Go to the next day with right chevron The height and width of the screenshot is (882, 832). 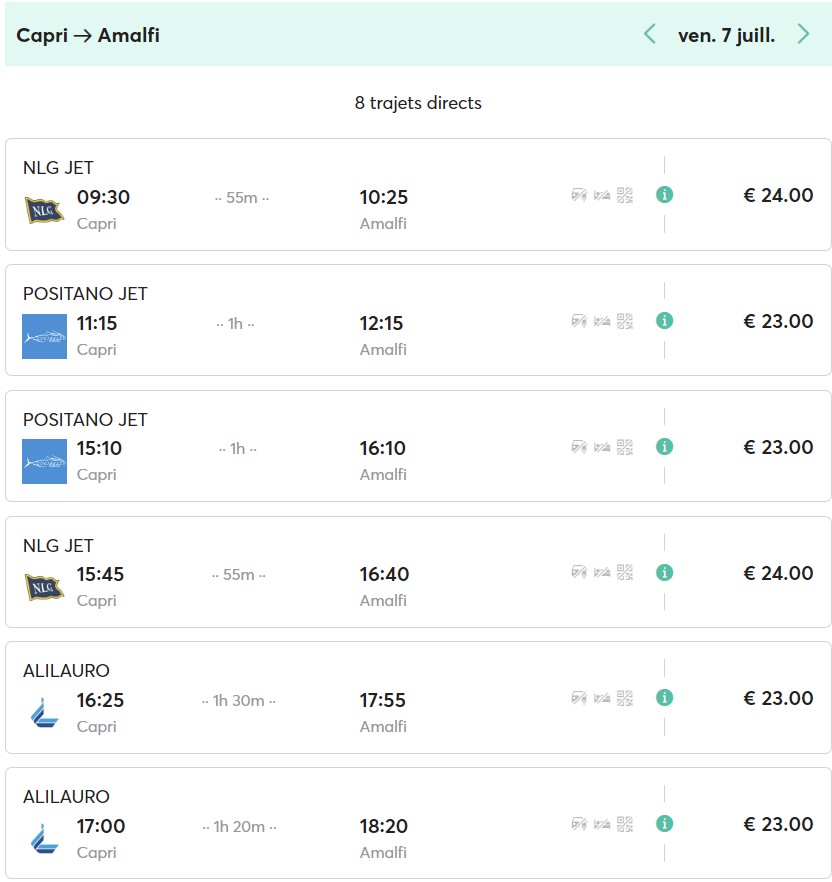(803, 35)
